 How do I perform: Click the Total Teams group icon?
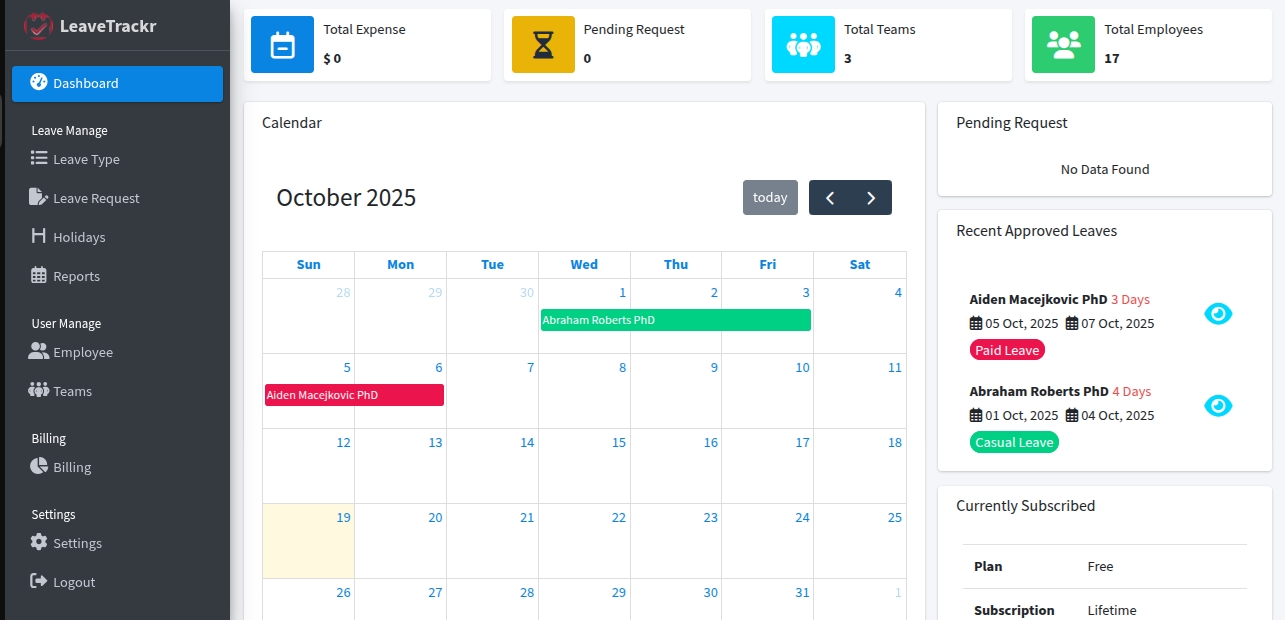[803, 45]
